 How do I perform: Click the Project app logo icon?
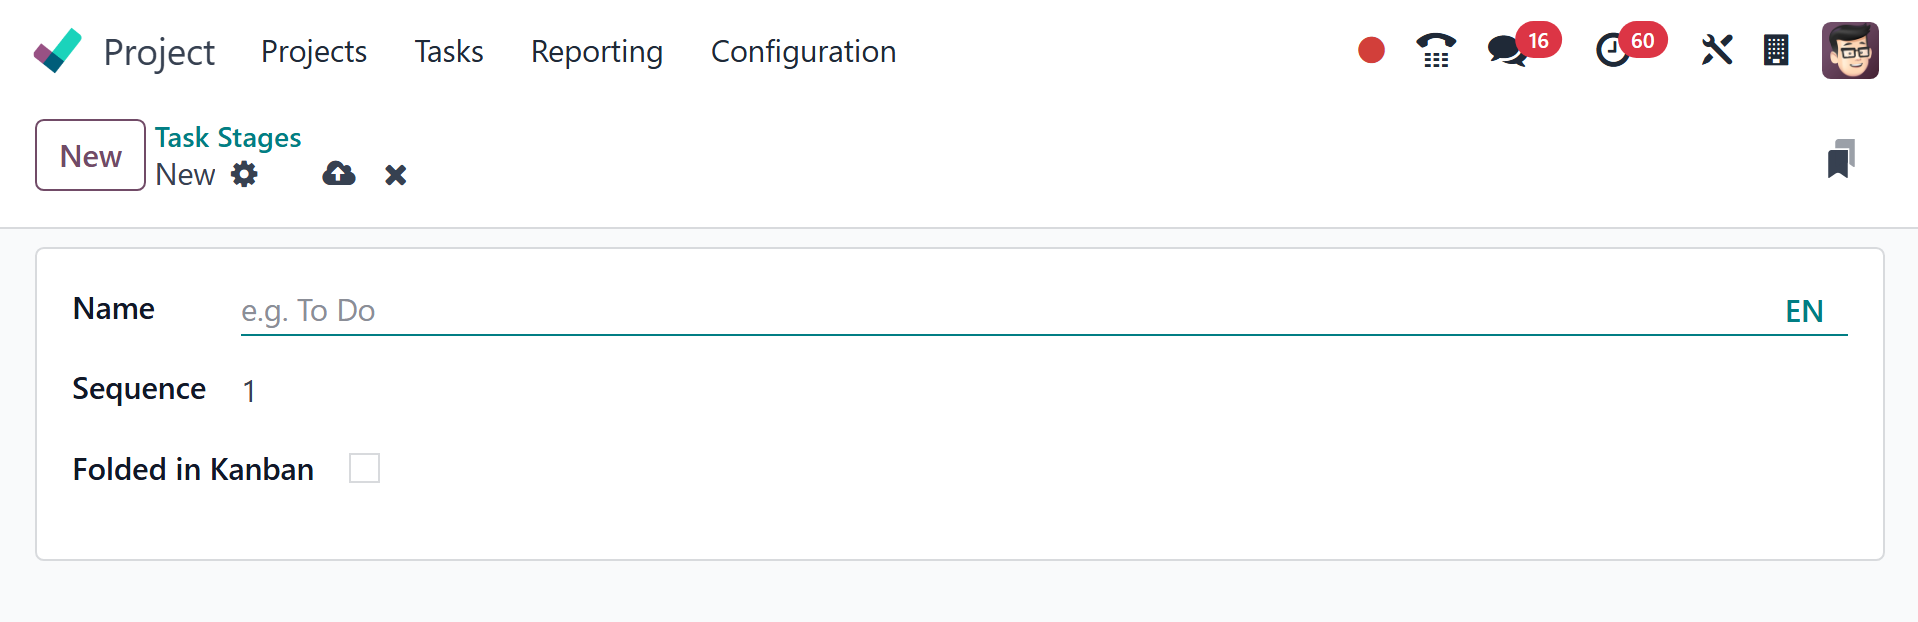58,51
